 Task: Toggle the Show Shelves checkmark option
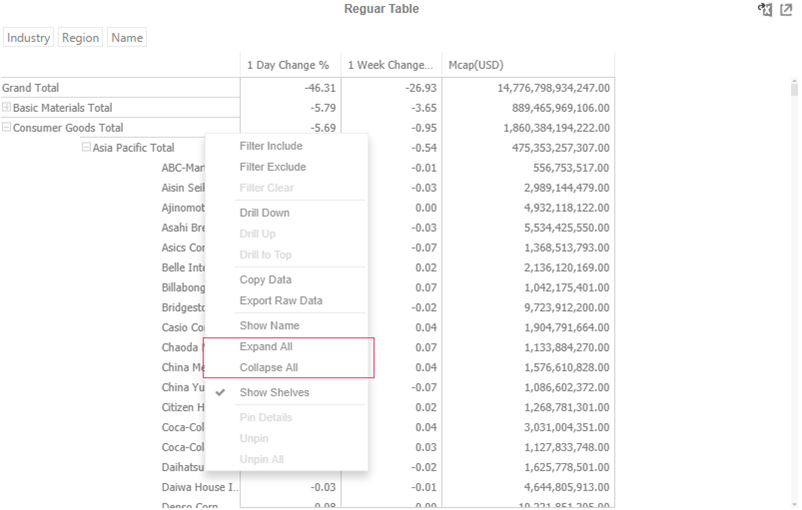274,393
